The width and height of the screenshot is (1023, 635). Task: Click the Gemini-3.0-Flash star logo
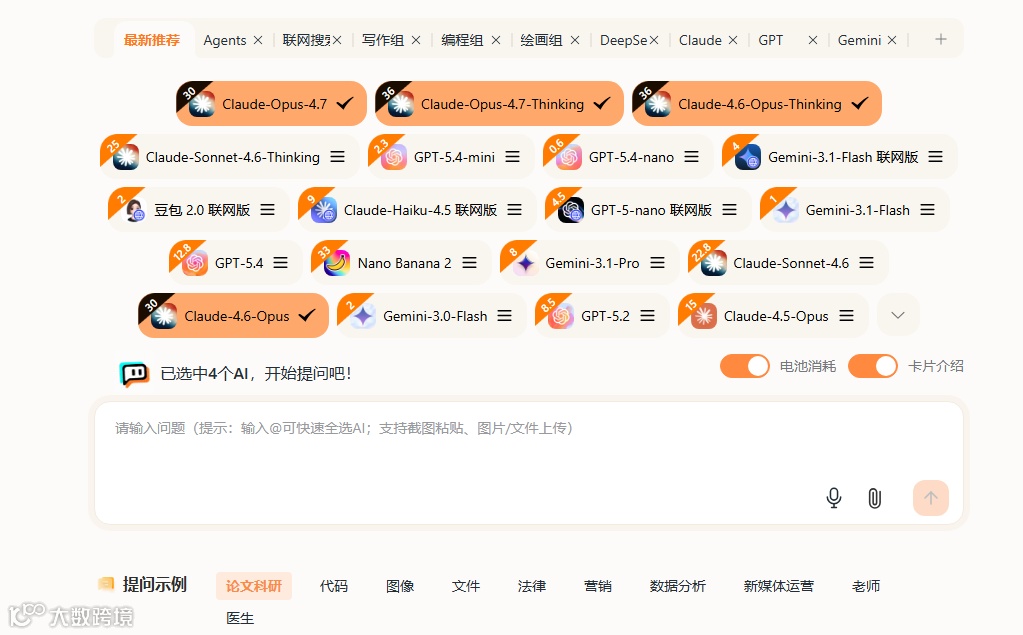coord(363,316)
